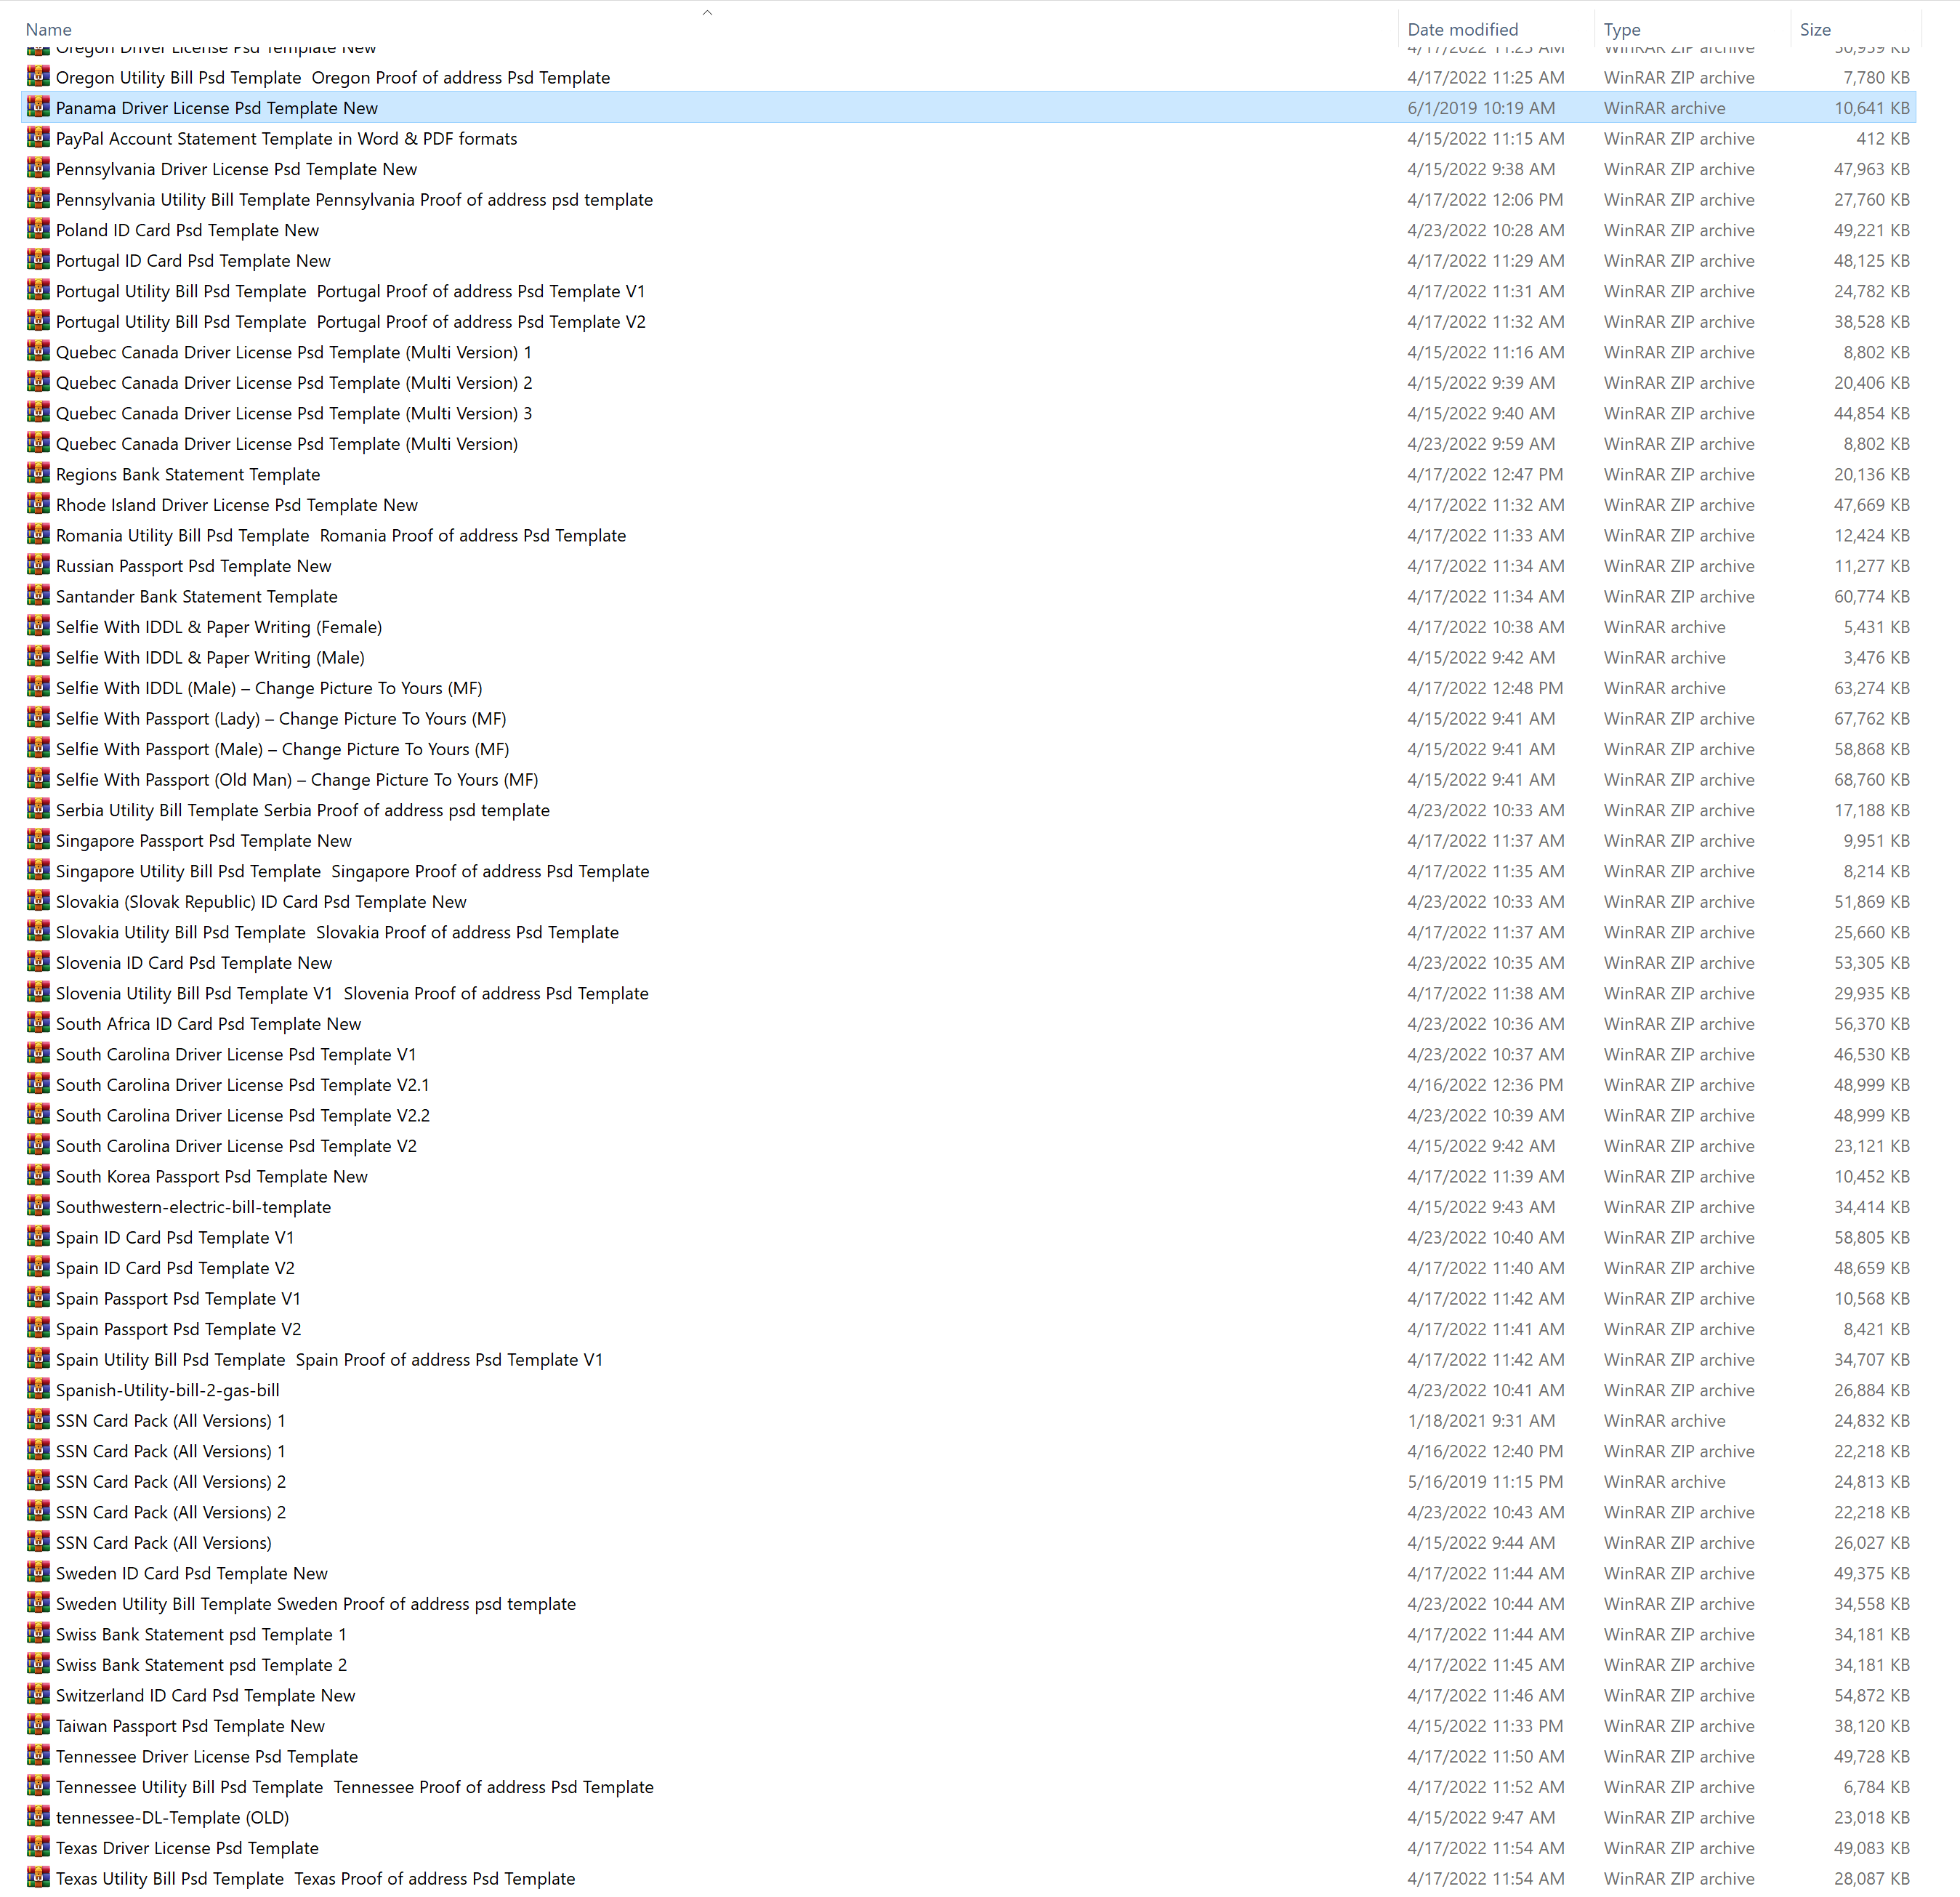Click archive icon of the selected Panama row
The image size is (1960, 1897).
pos(38,107)
